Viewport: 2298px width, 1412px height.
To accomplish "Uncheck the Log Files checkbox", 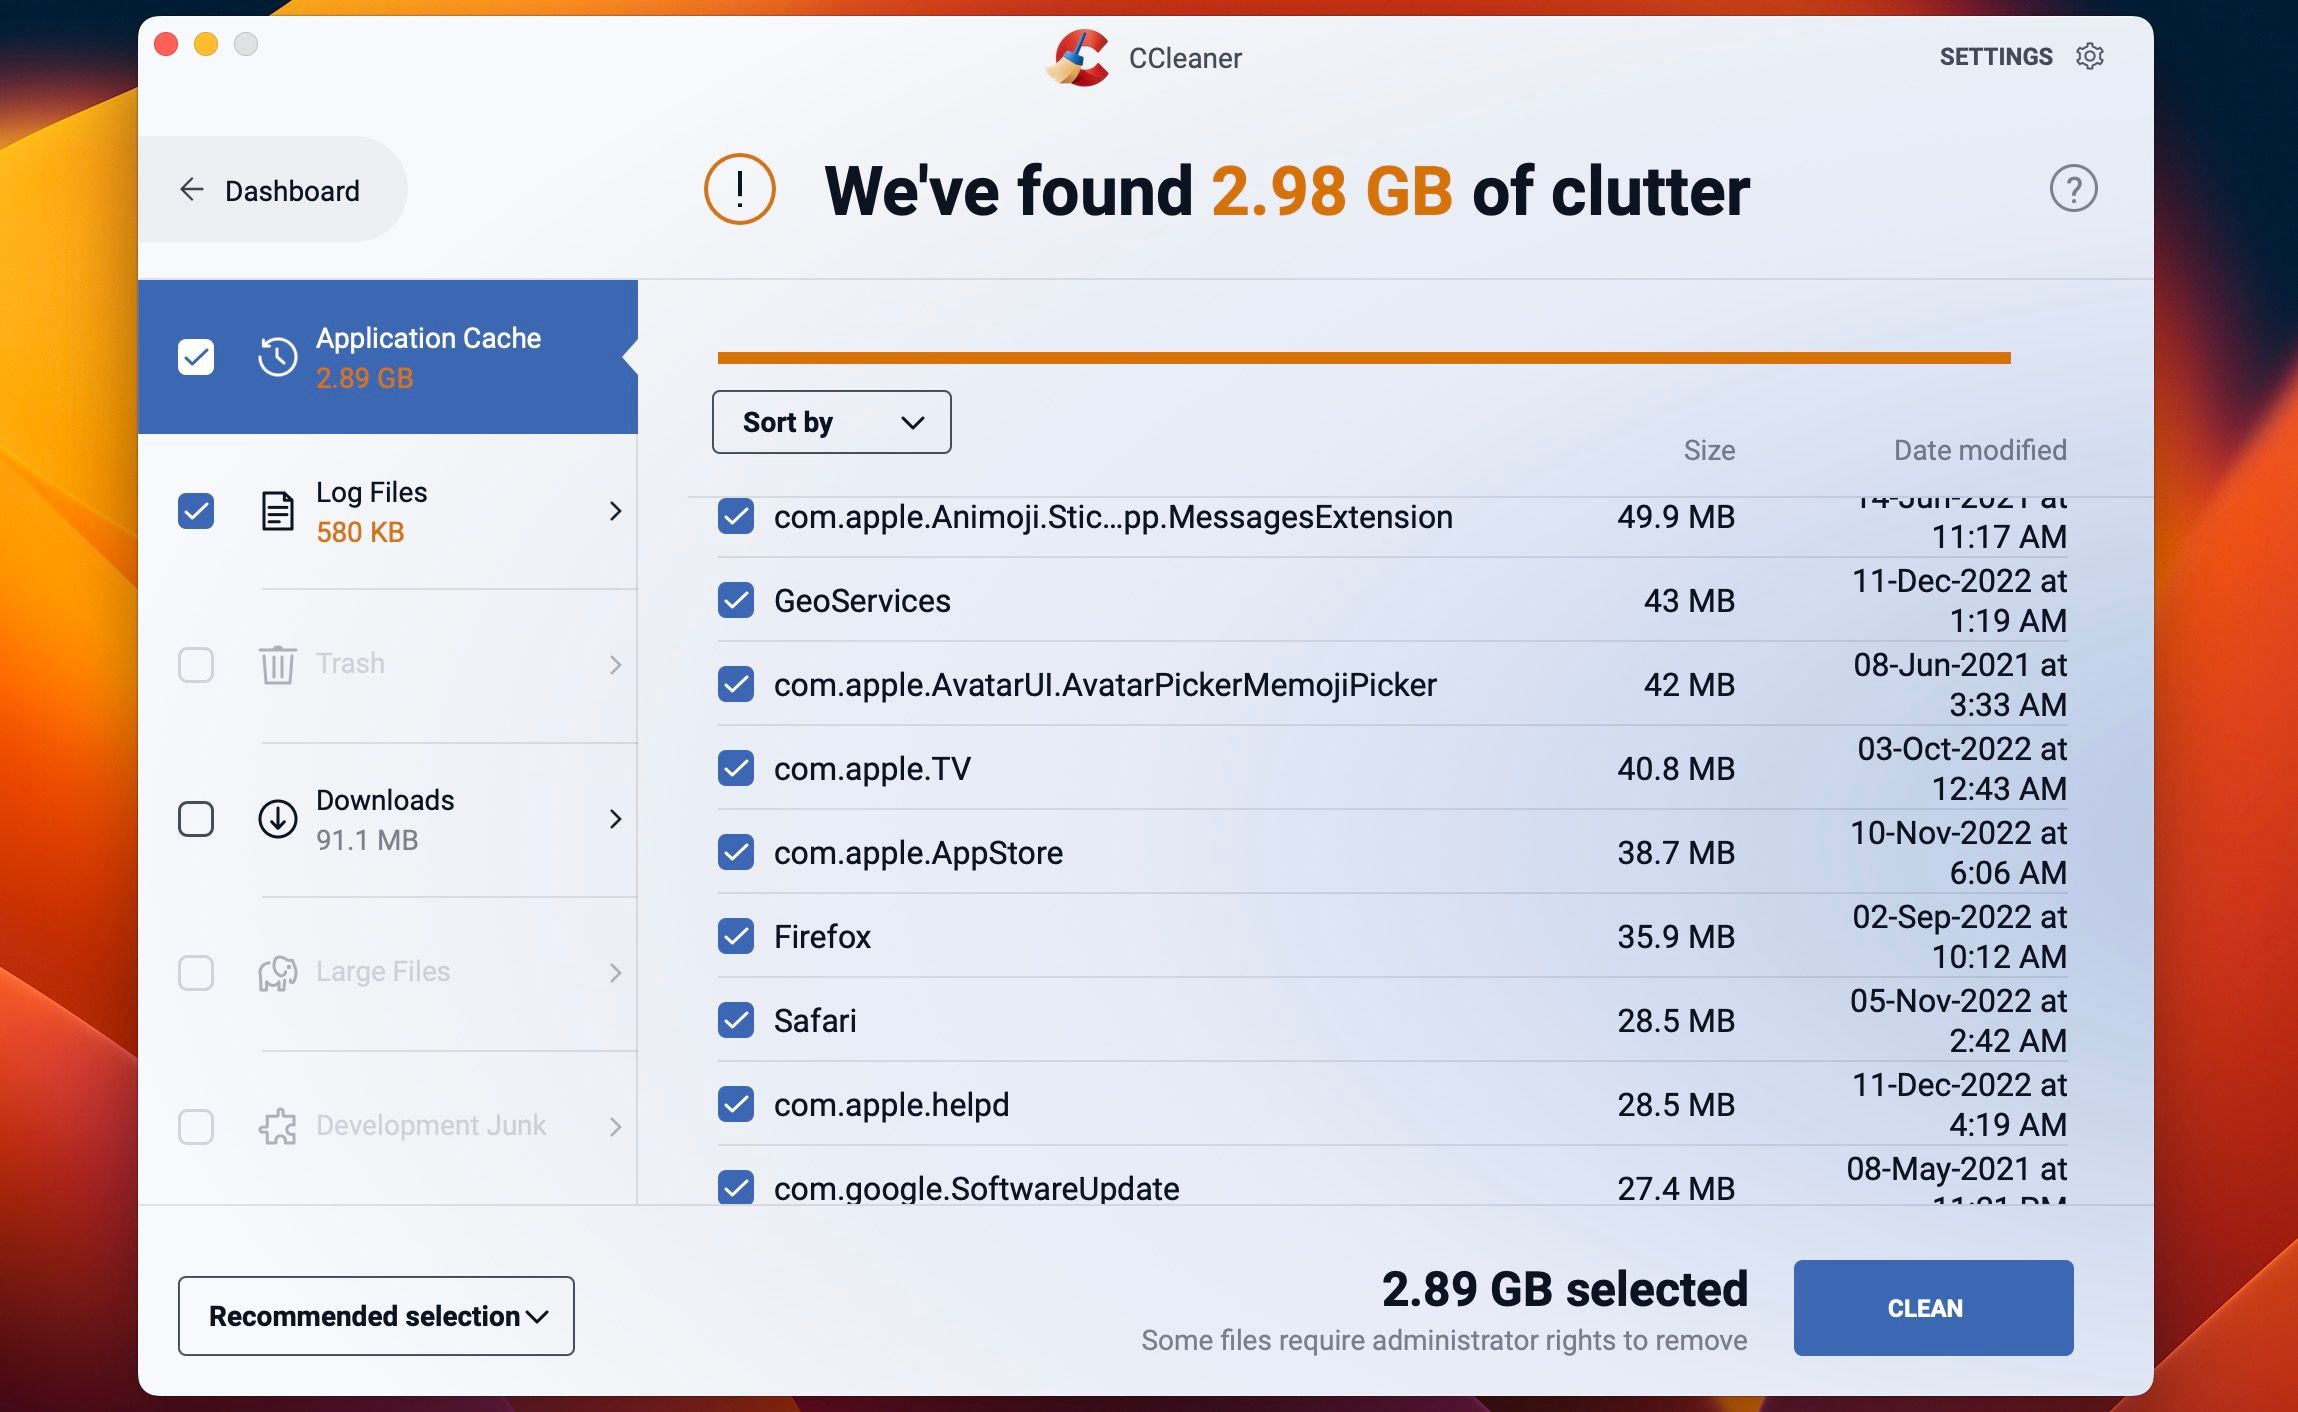I will [196, 511].
